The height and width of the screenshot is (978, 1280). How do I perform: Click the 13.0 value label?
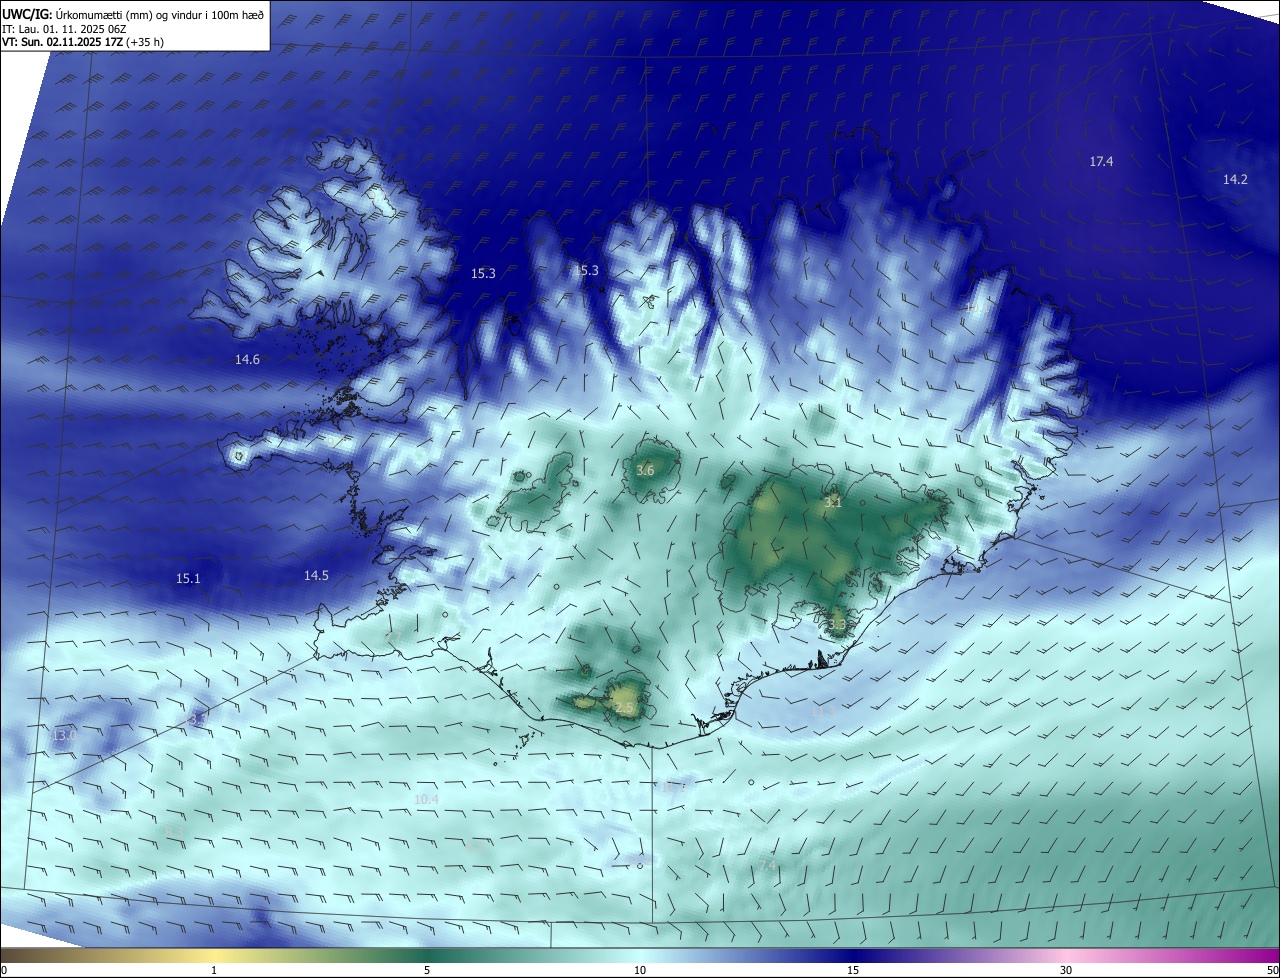click(63, 735)
